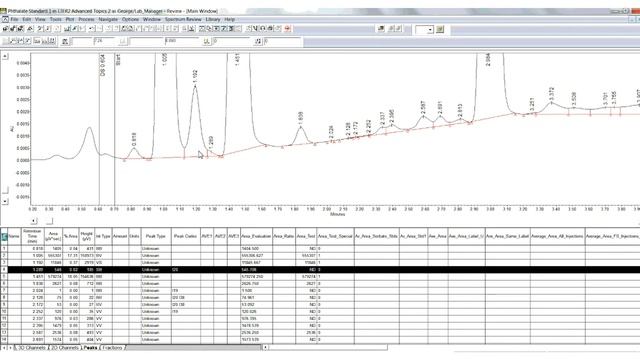The width and height of the screenshot is (640, 360).
Task: Click the green icon beside the toolbar dropdown
Action: (x=440, y=29)
